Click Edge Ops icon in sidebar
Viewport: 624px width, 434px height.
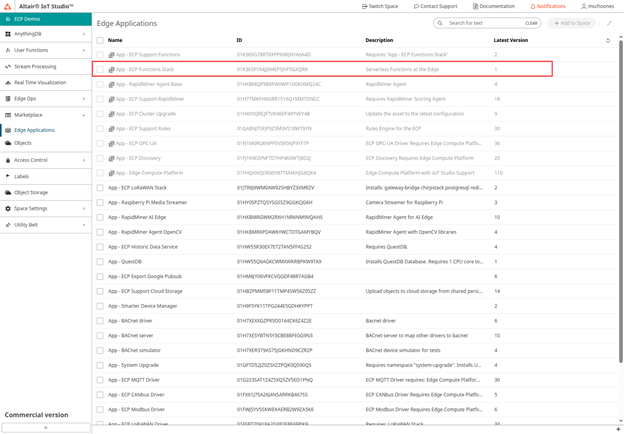8,99
